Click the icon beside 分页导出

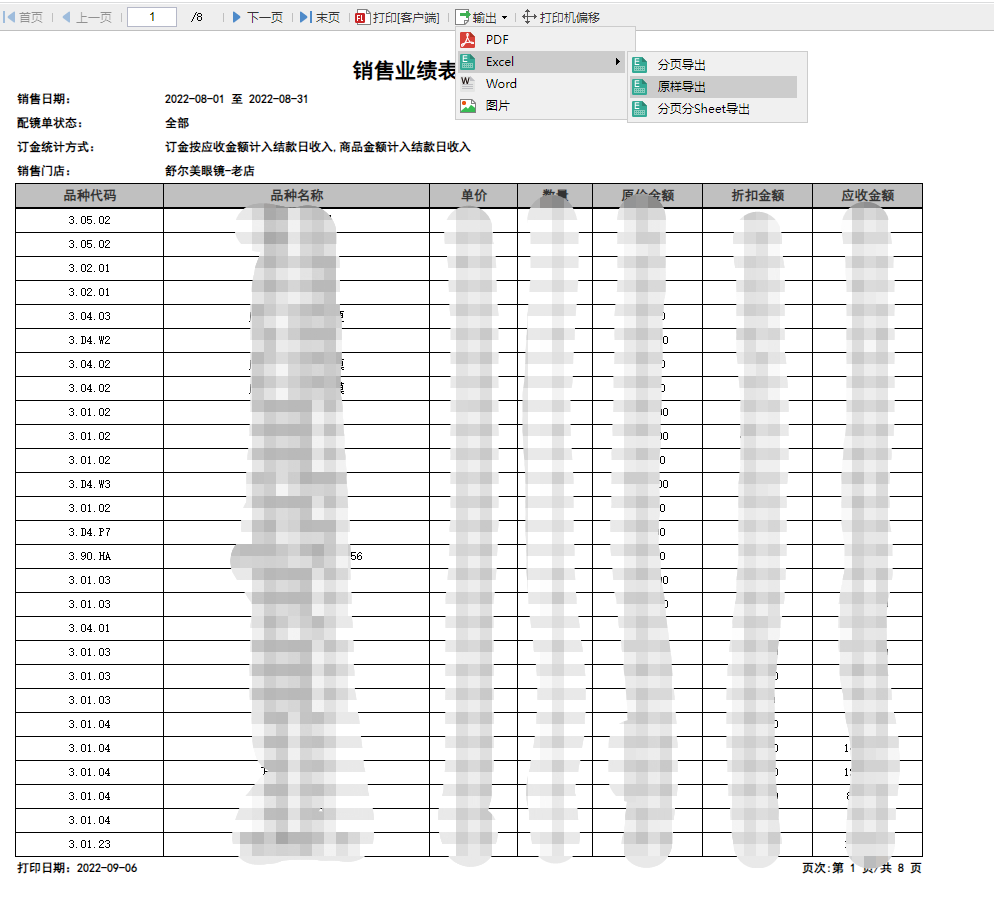click(x=640, y=65)
